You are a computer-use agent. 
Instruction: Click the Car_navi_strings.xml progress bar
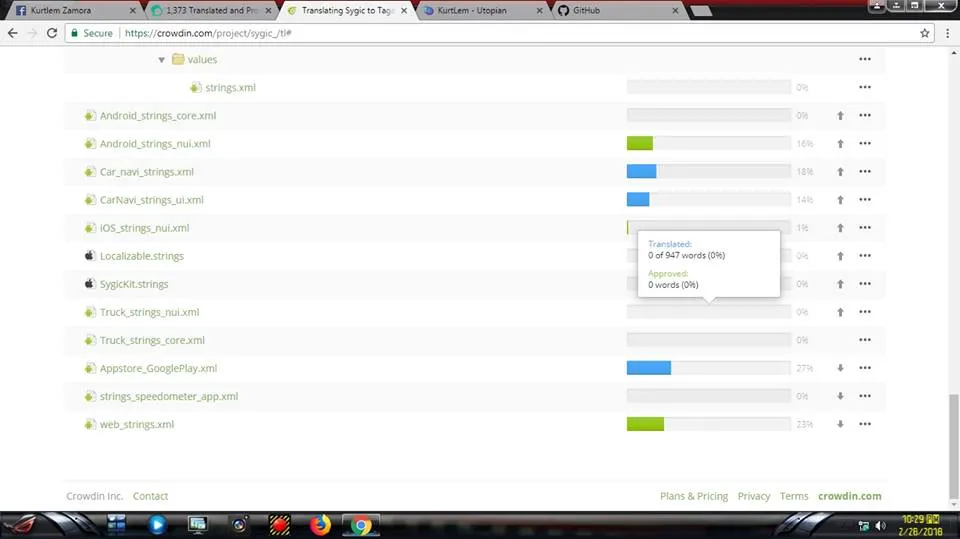708,172
